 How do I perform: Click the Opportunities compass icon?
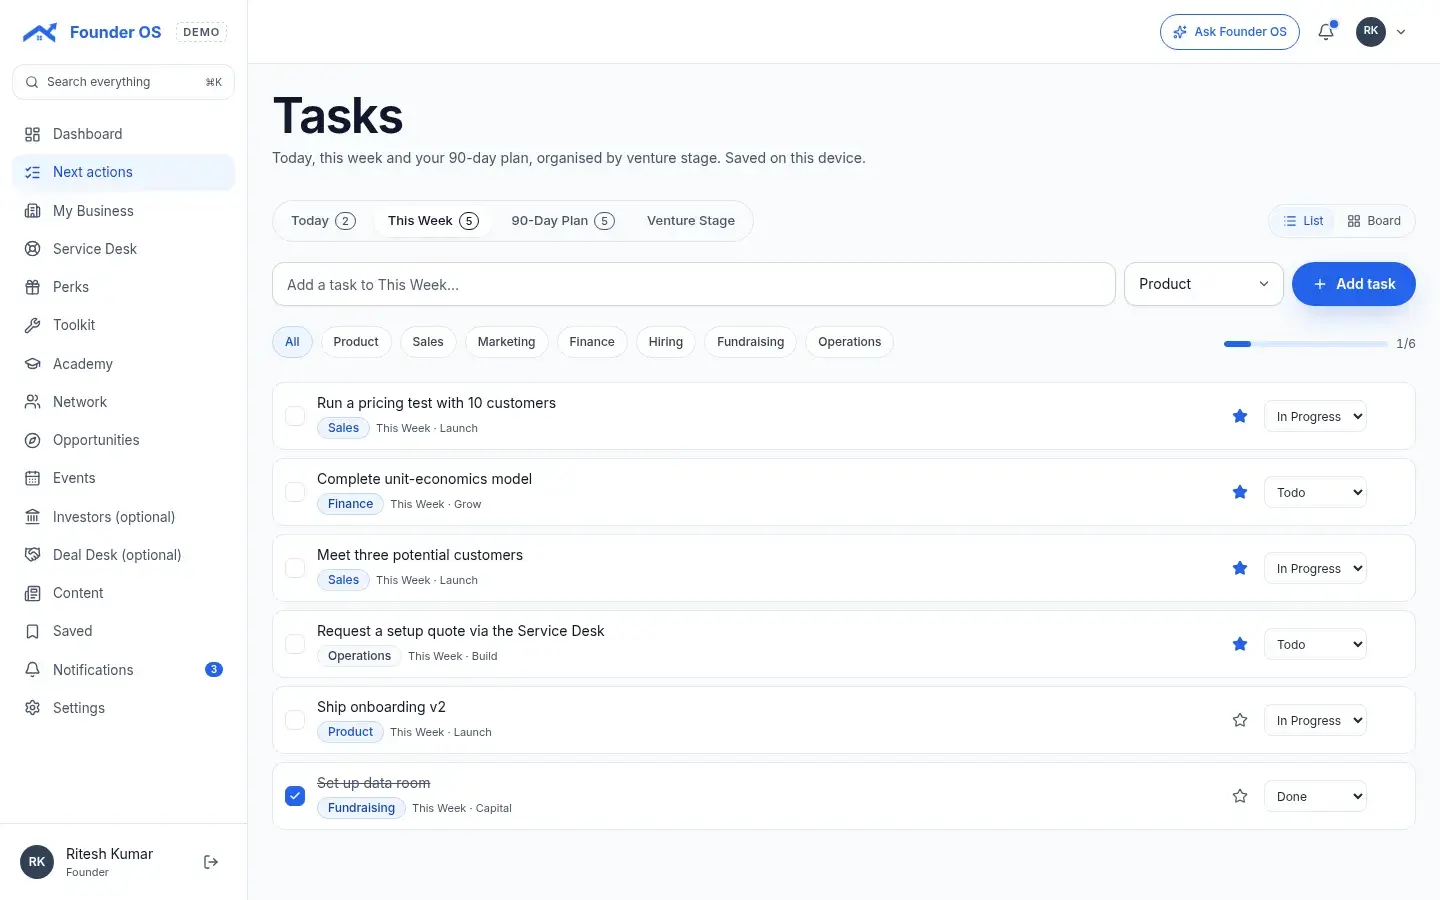[33, 440]
